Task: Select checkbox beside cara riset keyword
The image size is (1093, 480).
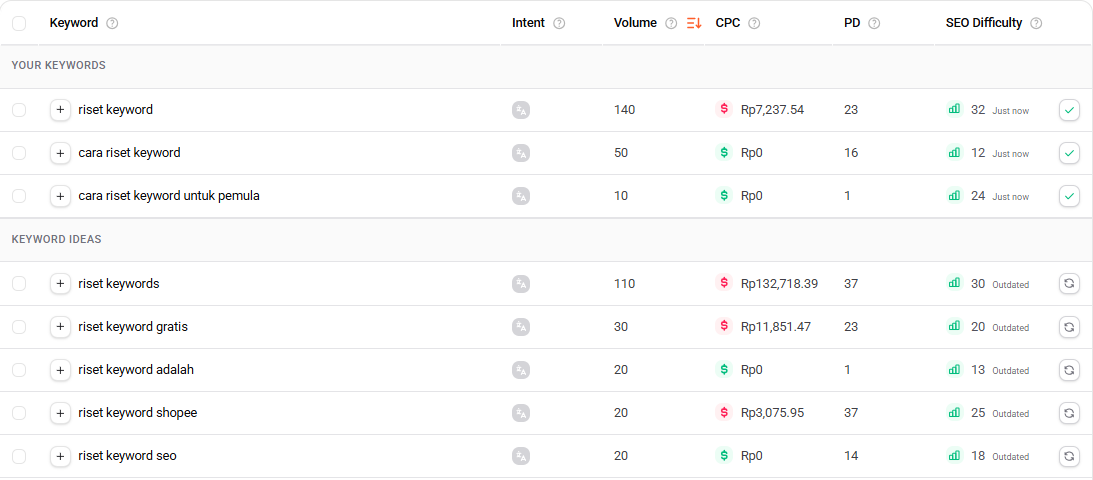Action: [x=19, y=153]
